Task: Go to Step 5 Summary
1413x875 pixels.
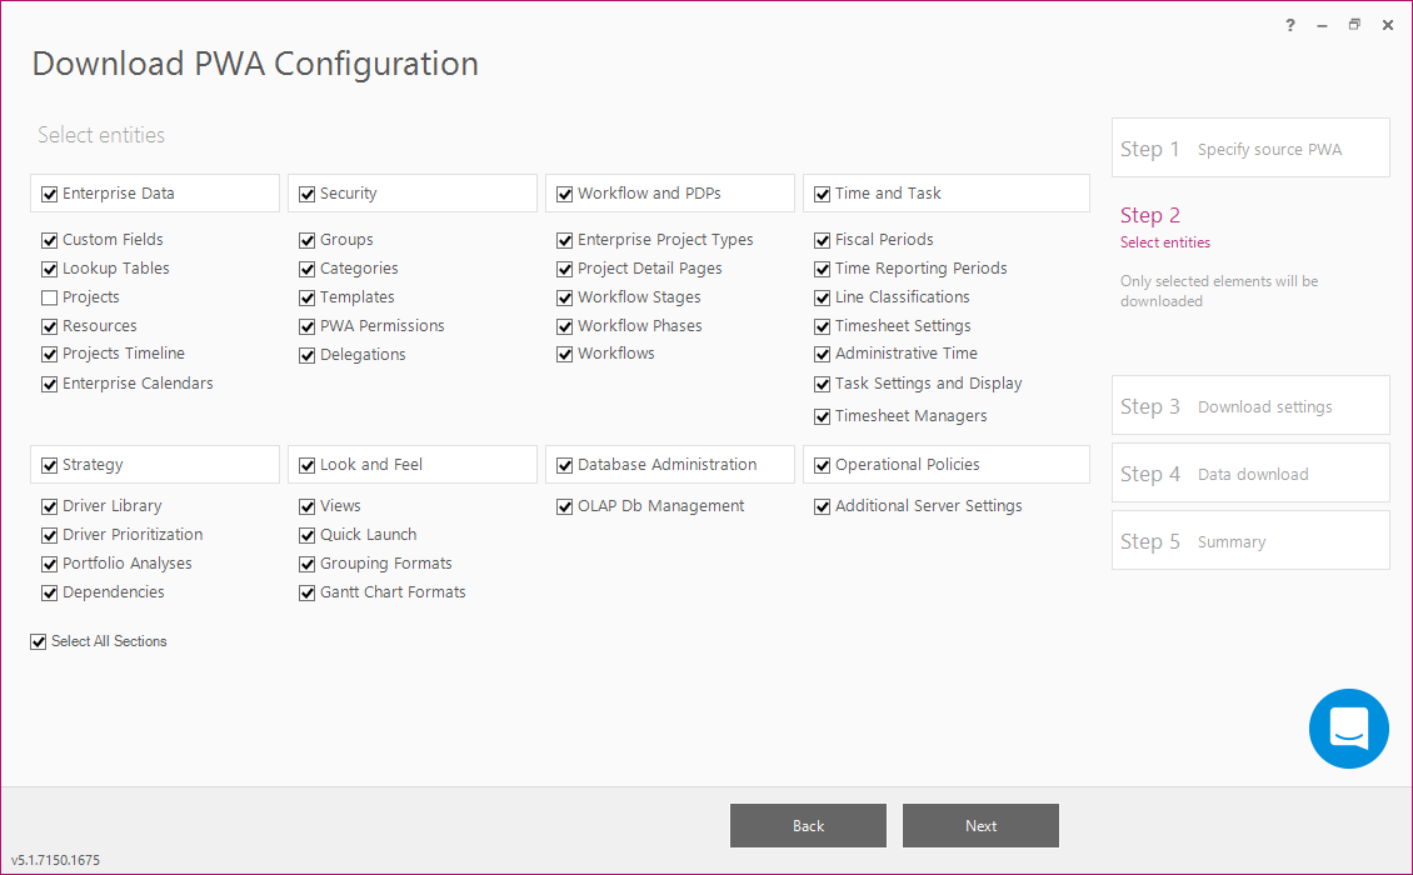Action: coord(1250,540)
